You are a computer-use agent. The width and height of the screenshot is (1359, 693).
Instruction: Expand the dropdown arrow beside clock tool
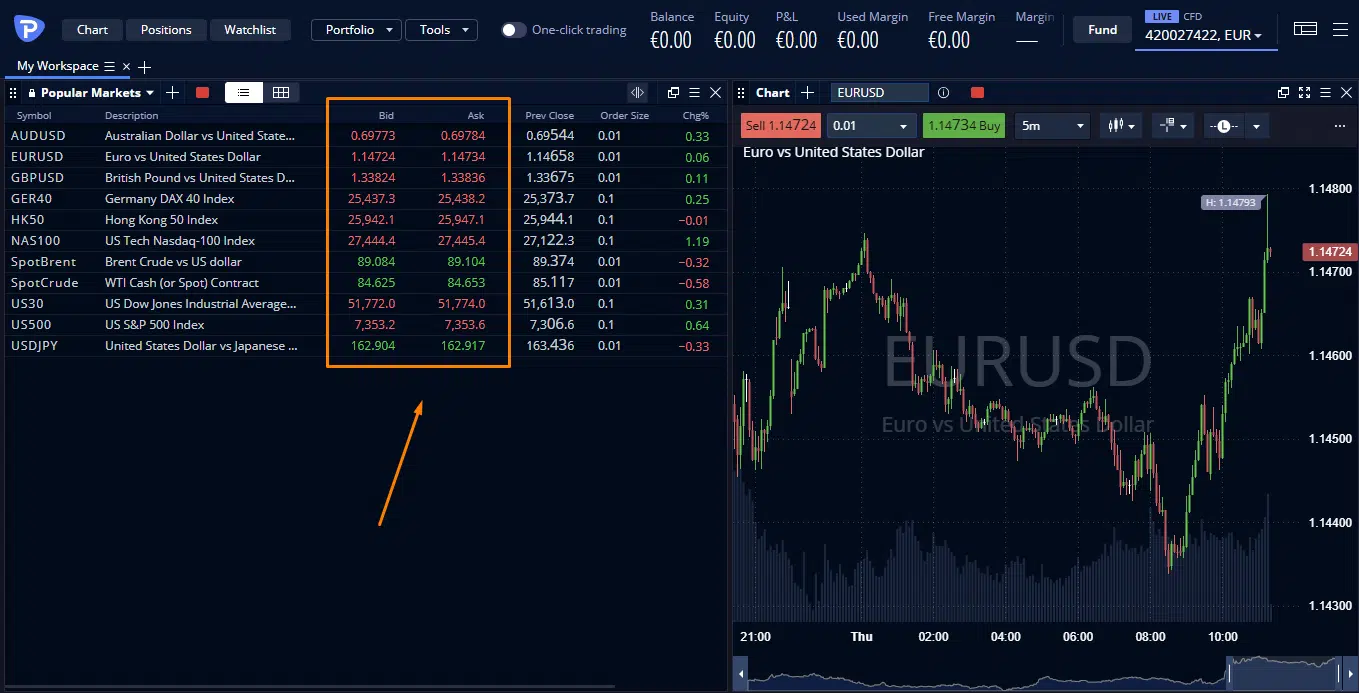coord(1255,126)
